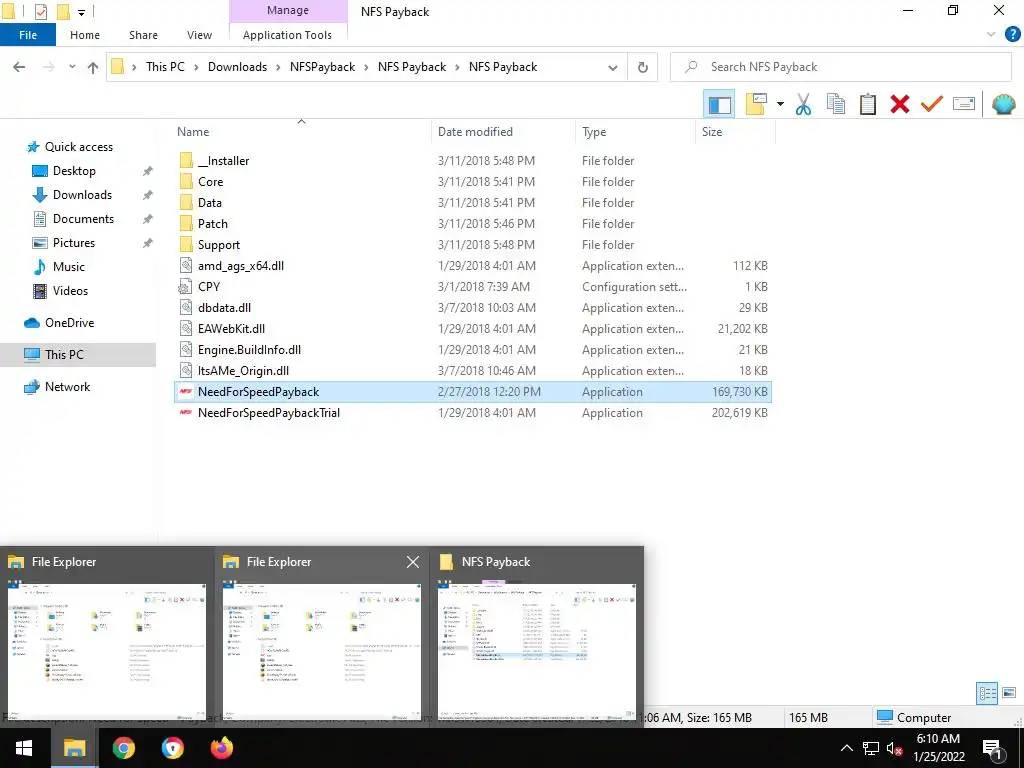Expand the address bar history dropdown
Screen dimensions: 1024x768
[x=613, y=67]
